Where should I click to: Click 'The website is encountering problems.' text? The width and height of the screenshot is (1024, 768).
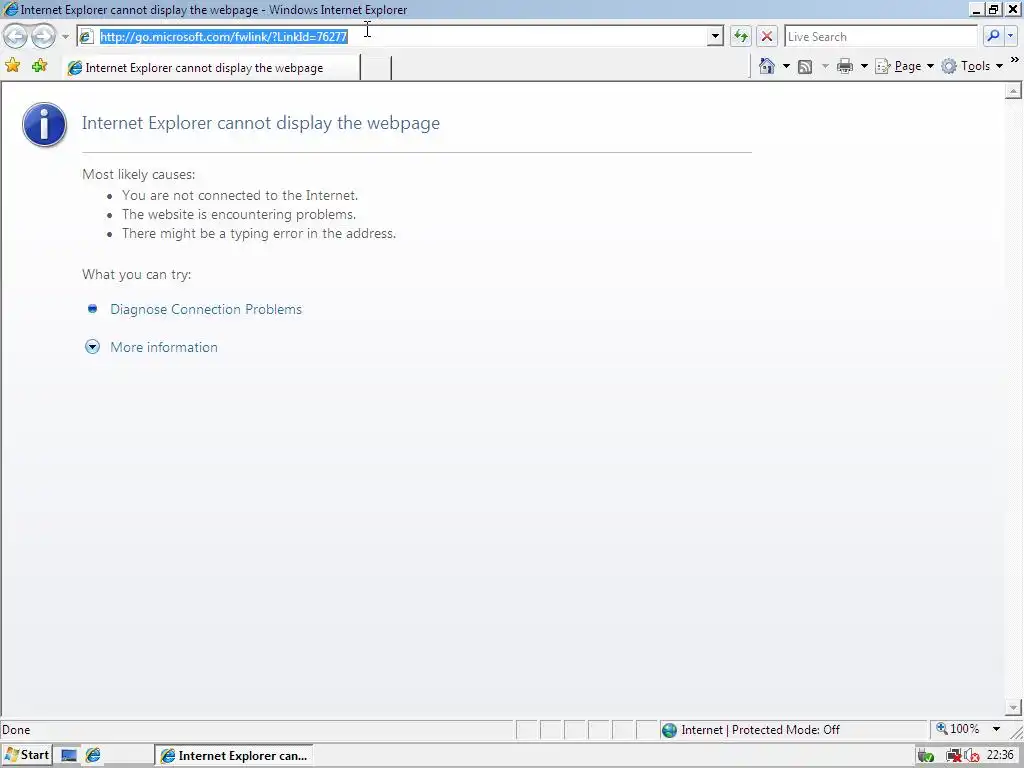point(239,214)
